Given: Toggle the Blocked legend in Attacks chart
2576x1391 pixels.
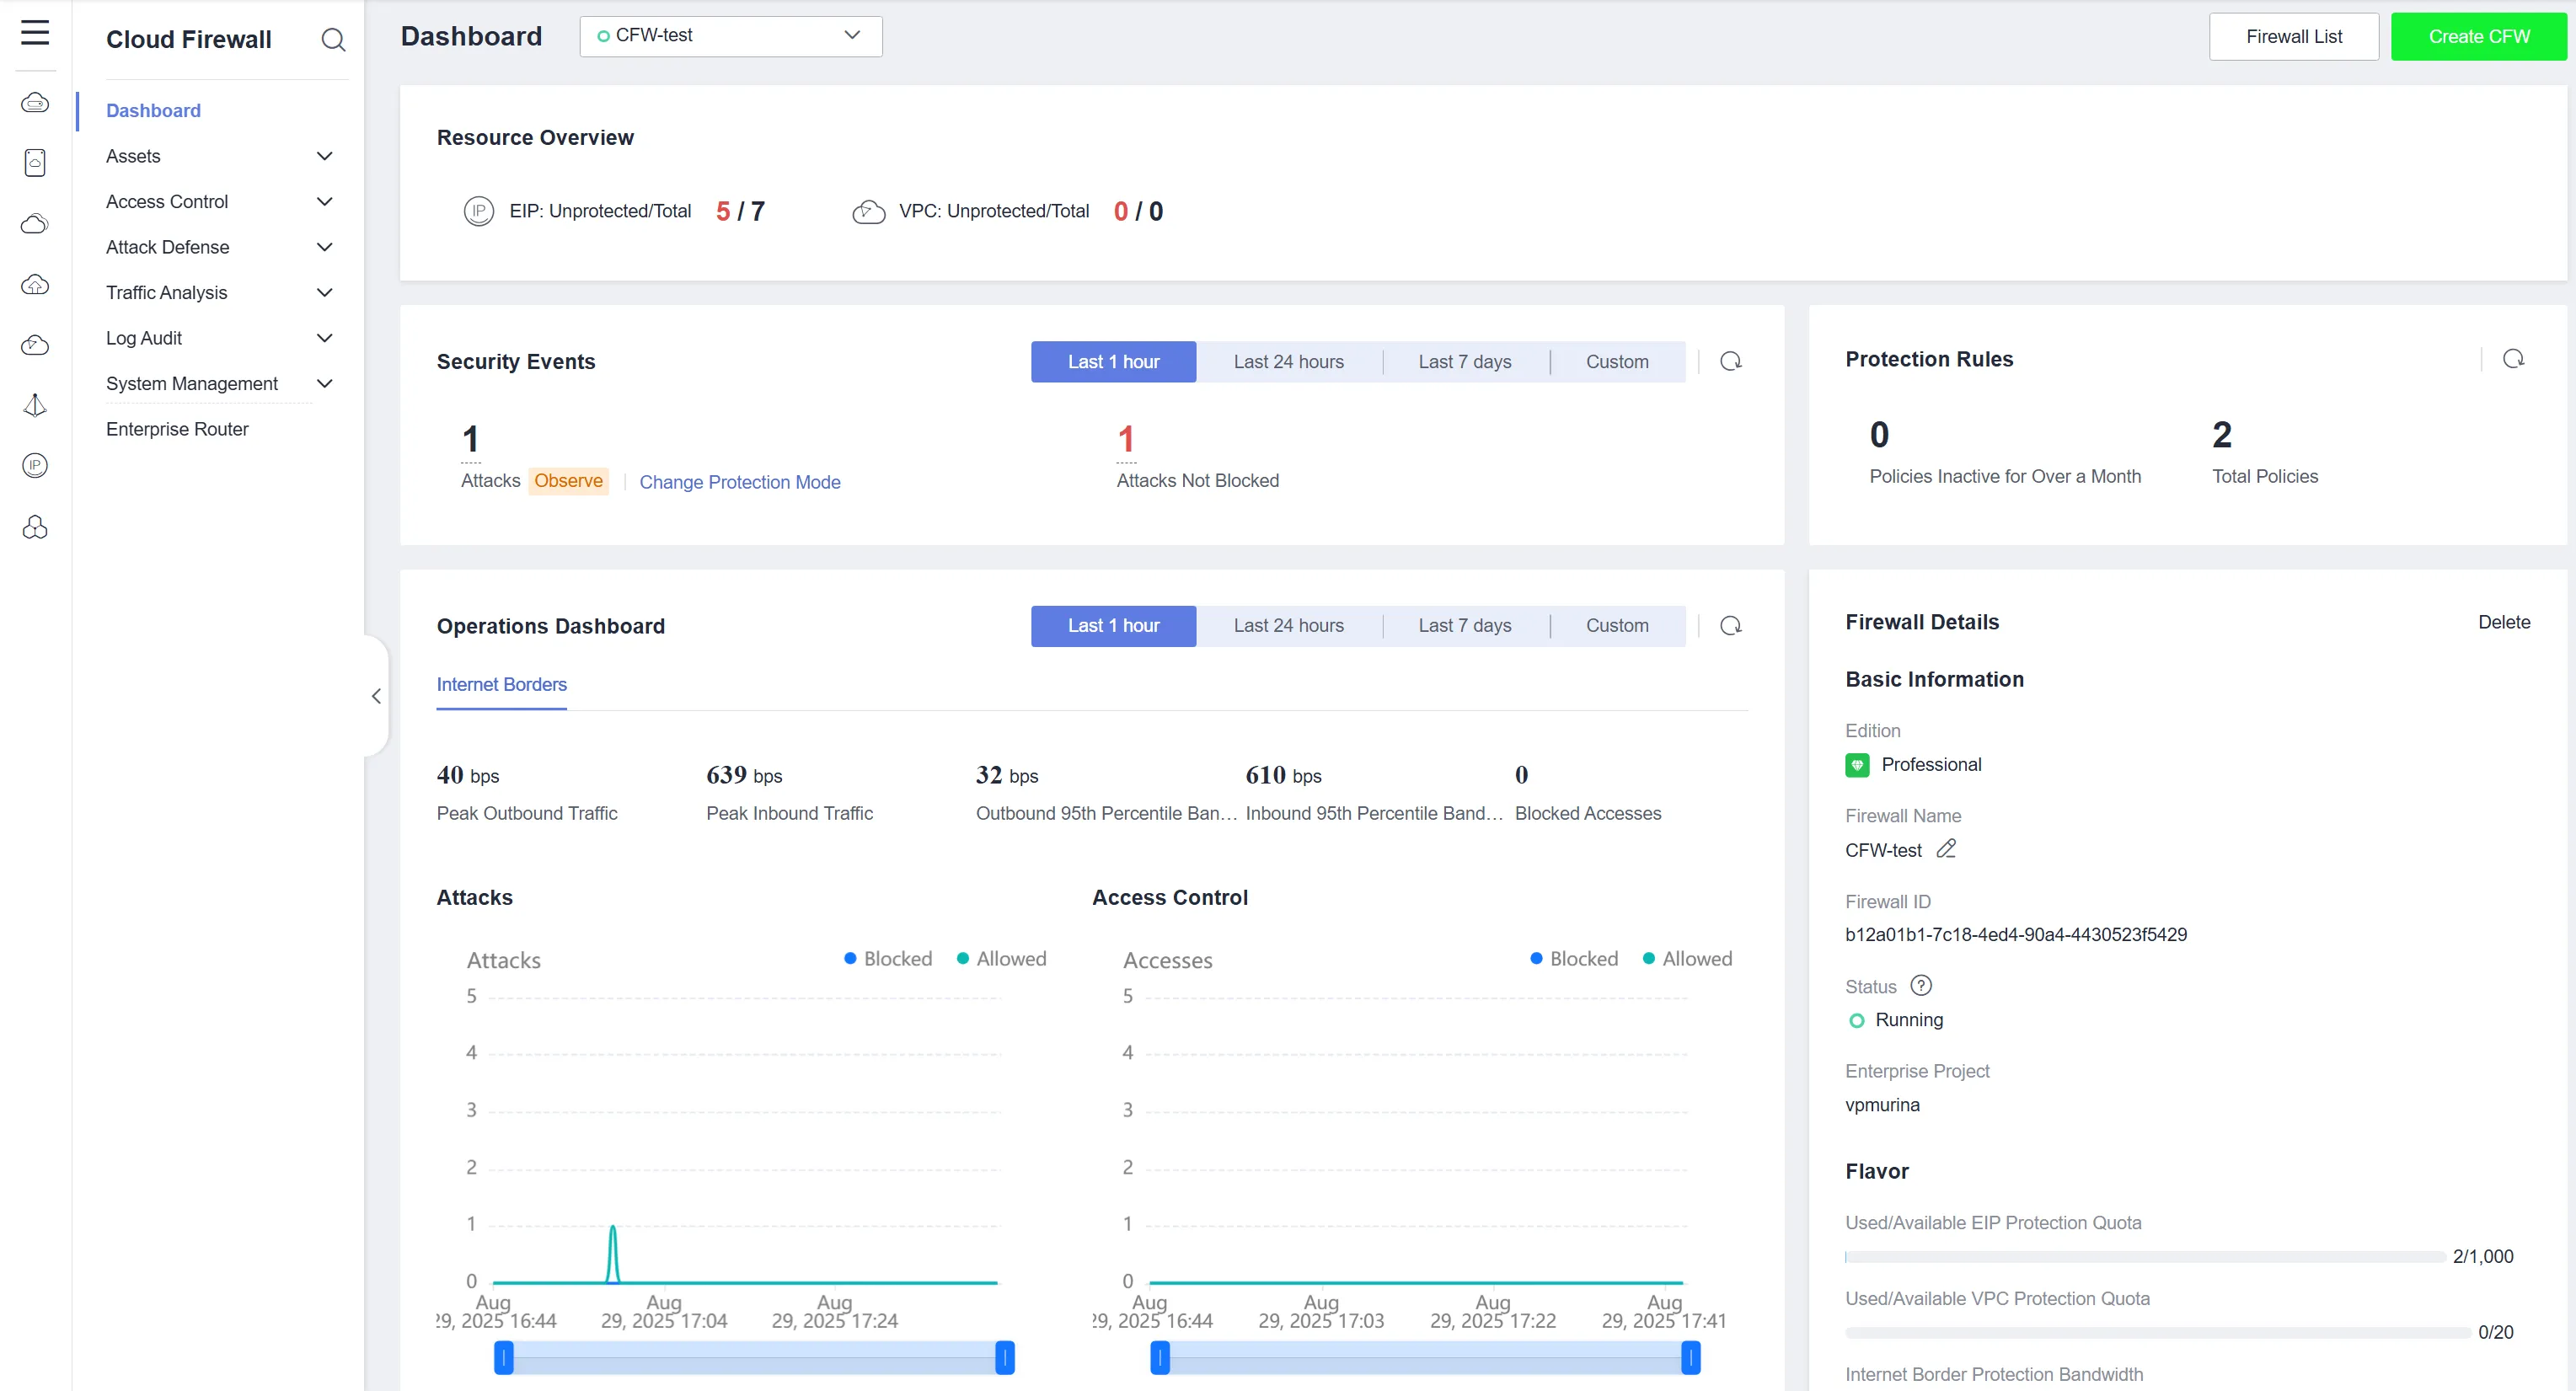Looking at the screenshot, I should (887, 959).
